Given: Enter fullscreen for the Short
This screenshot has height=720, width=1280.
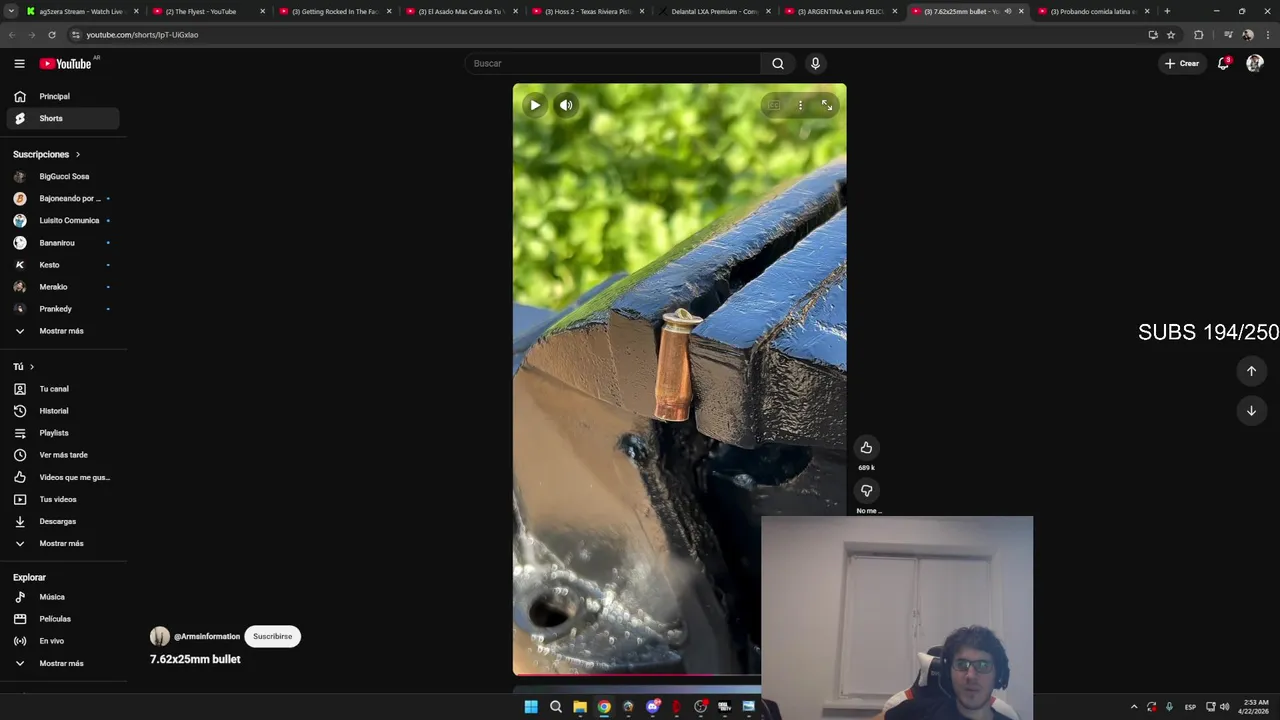Looking at the screenshot, I should pos(827,105).
